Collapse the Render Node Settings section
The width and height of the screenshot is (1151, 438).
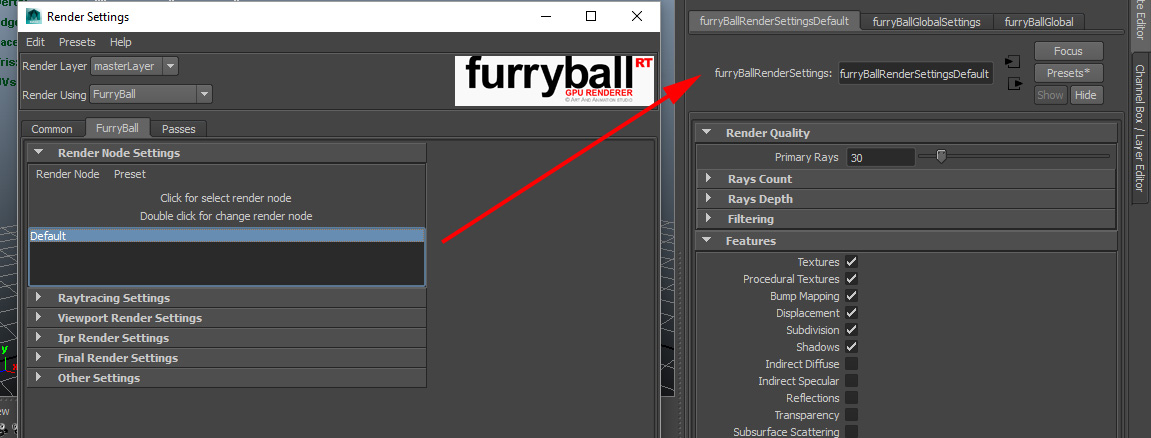pyautogui.click(x=228, y=153)
